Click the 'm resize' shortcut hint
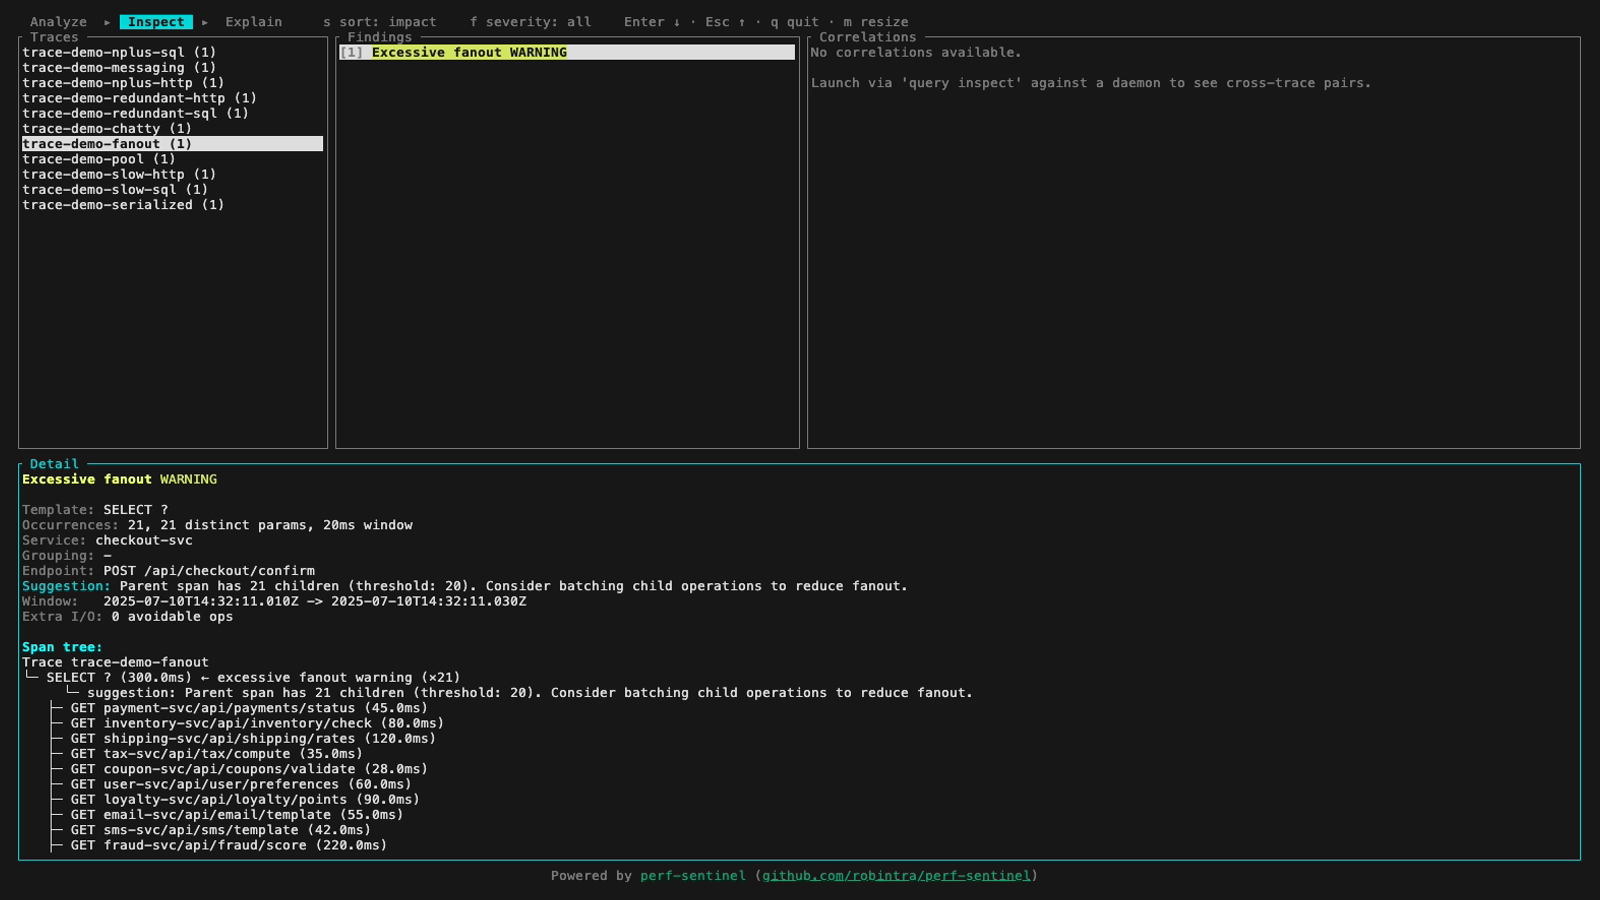Viewport: 1600px width, 900px height. (876, 22)
